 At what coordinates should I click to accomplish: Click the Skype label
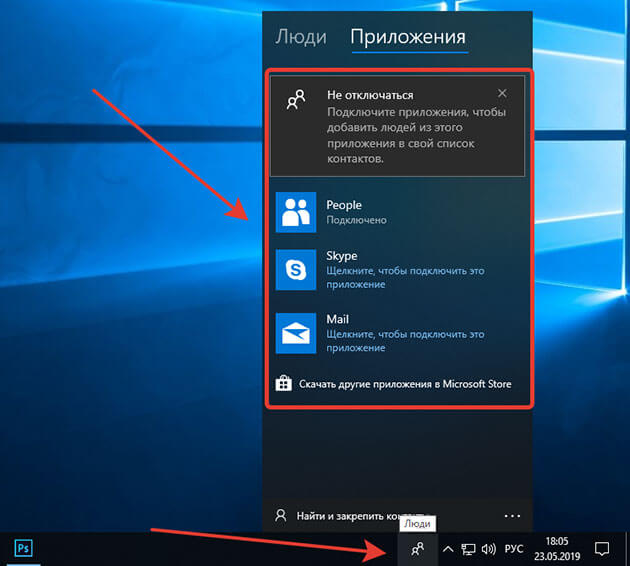pyautogui.click(x=342, y=256)
